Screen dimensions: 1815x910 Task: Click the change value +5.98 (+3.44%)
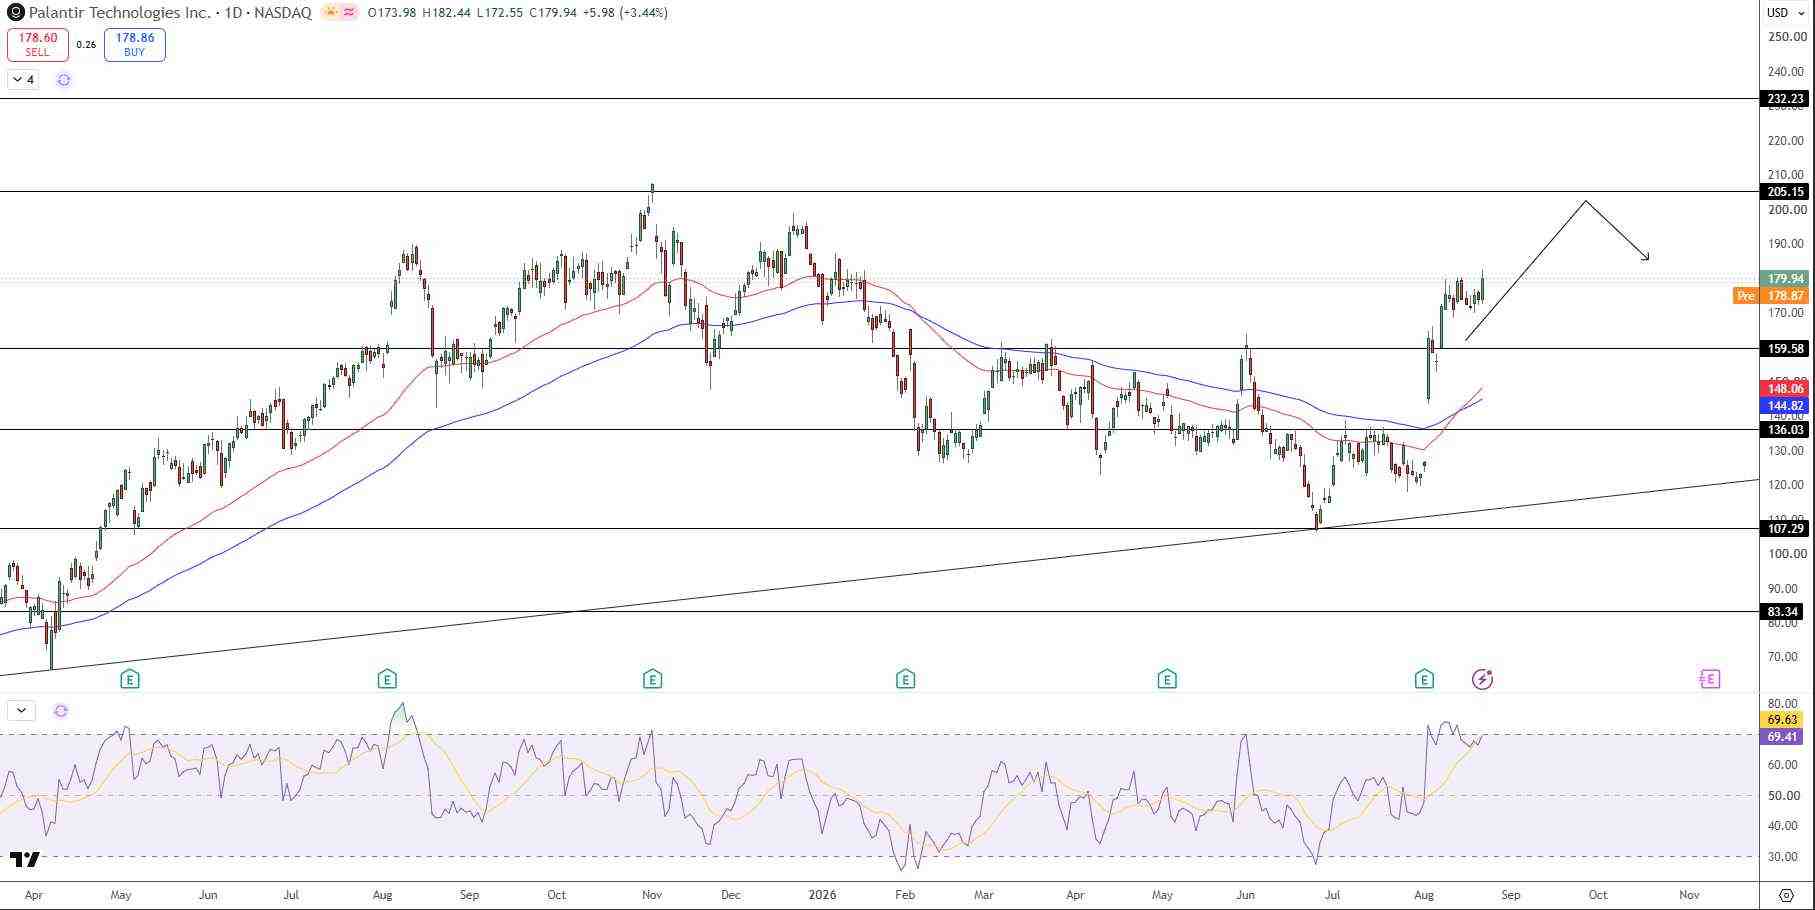click(x=627, y=13)
